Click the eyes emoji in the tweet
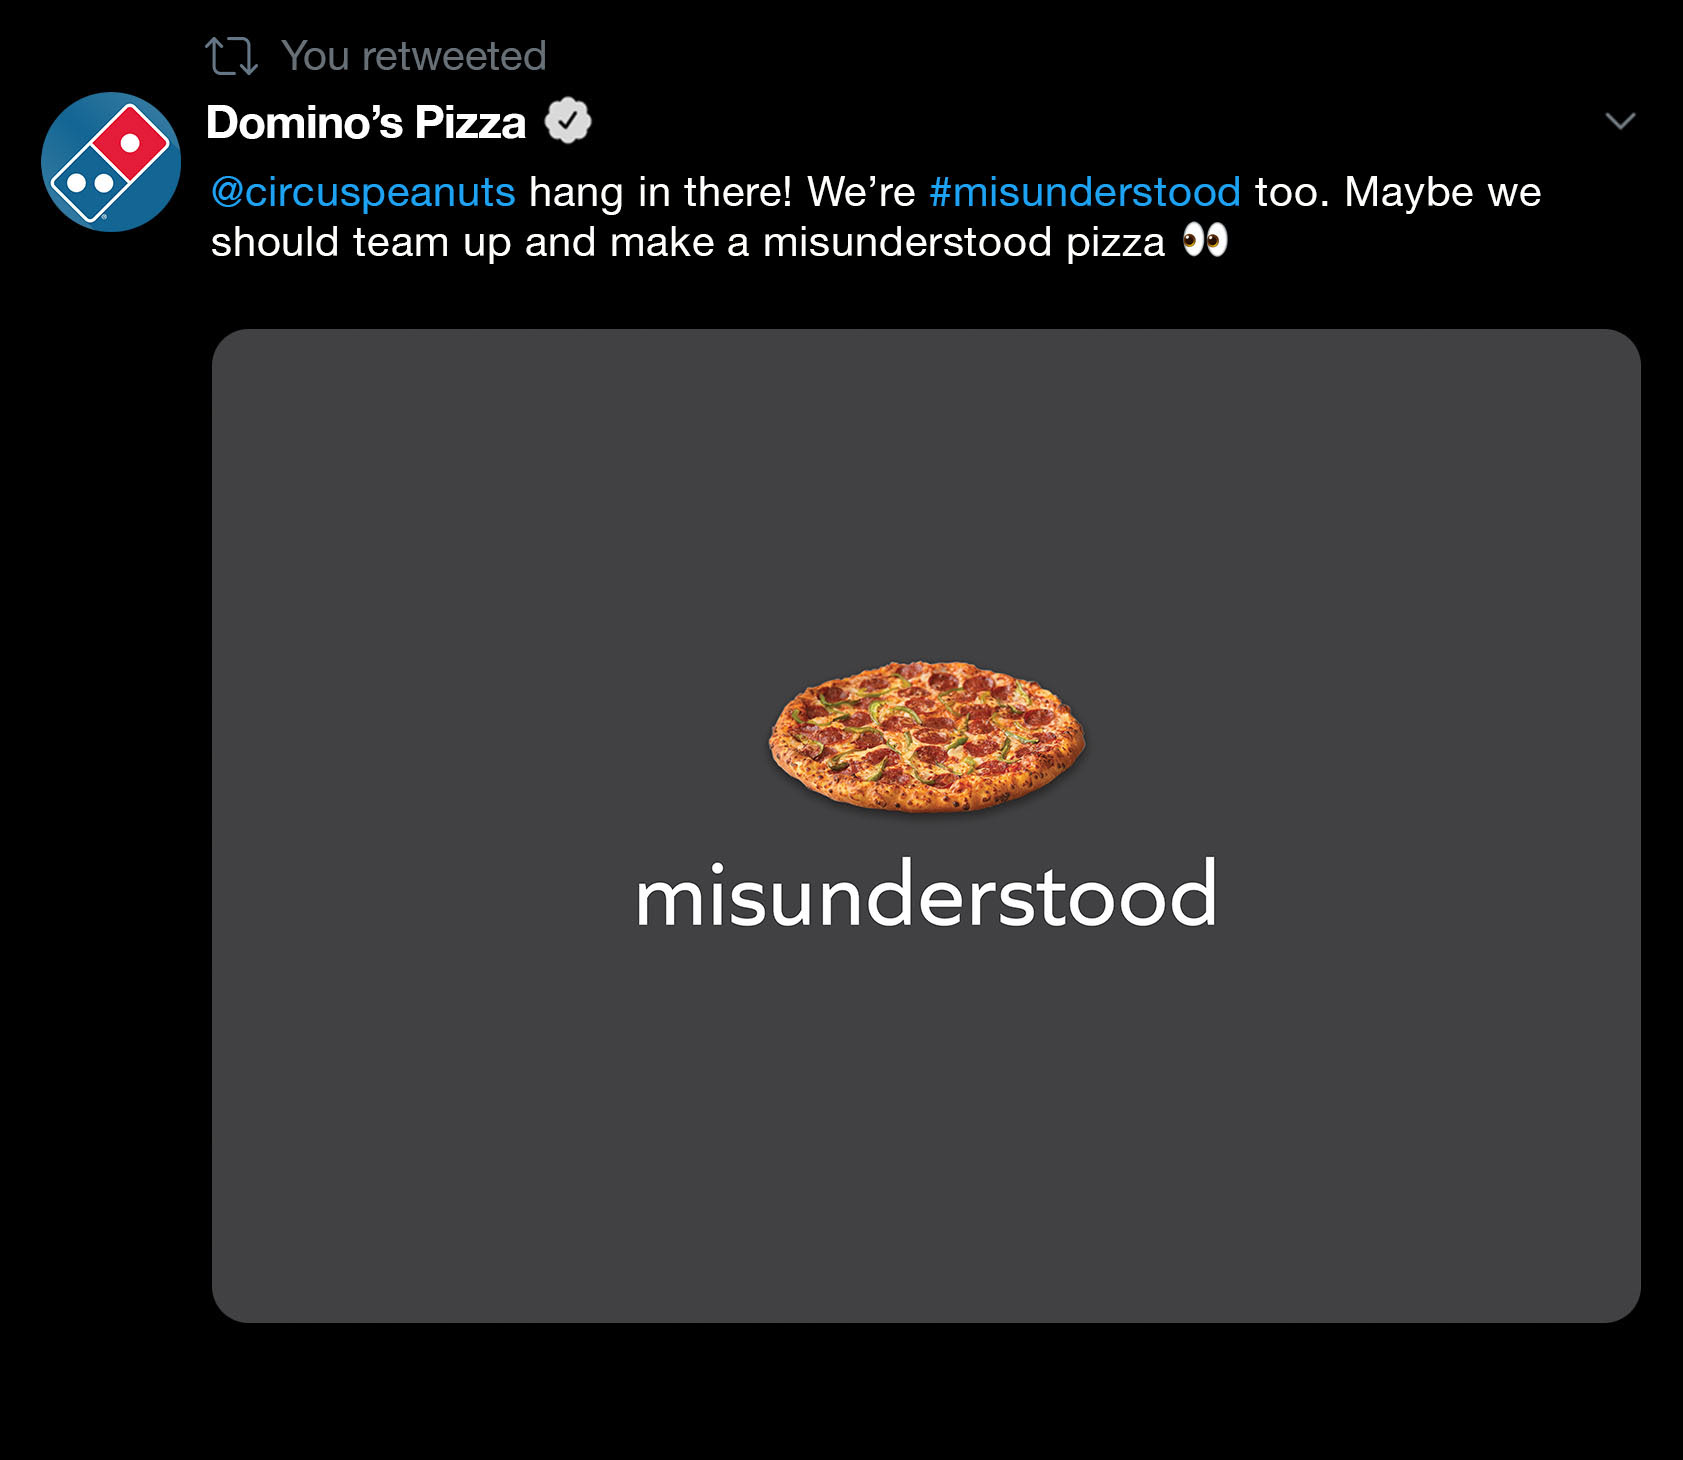 [1205, 241]
